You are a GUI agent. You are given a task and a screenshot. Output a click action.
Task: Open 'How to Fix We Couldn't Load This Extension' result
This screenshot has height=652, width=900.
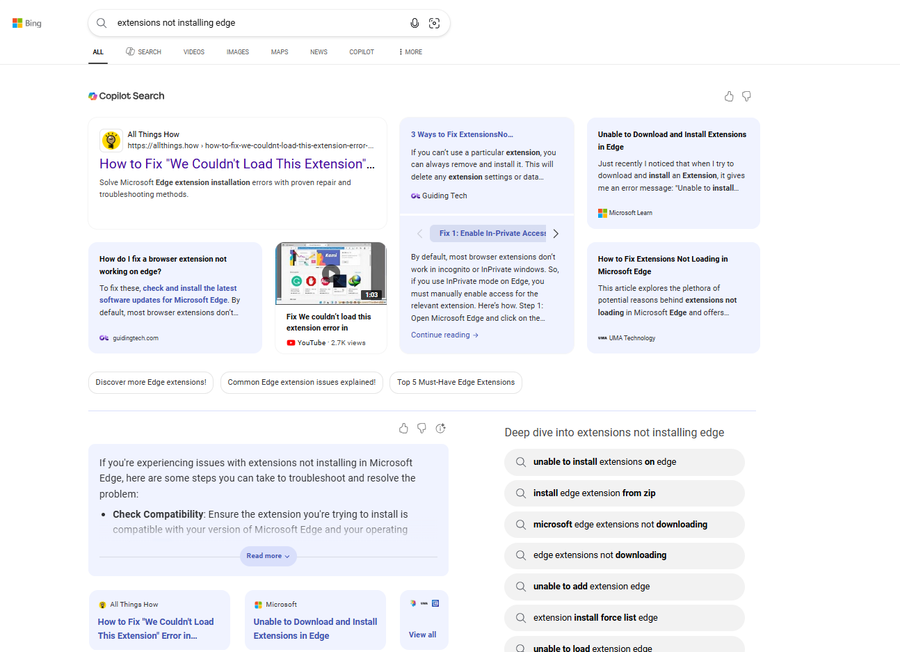pos(237,164)
